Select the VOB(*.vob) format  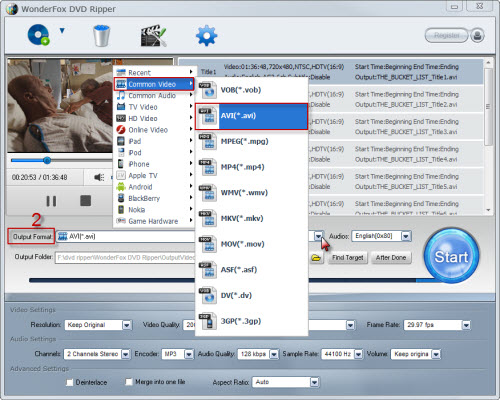click(251, 90)
